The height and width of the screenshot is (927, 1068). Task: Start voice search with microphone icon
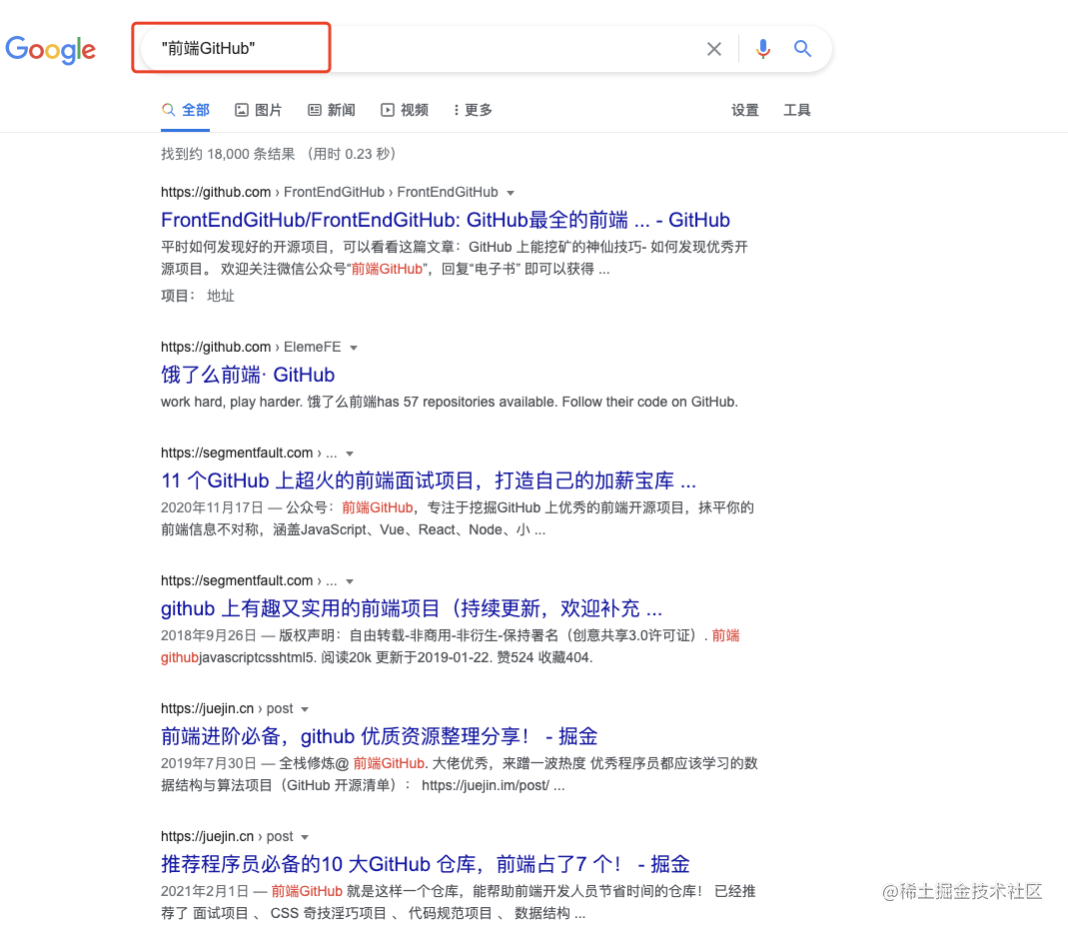(x=763, y=49)
